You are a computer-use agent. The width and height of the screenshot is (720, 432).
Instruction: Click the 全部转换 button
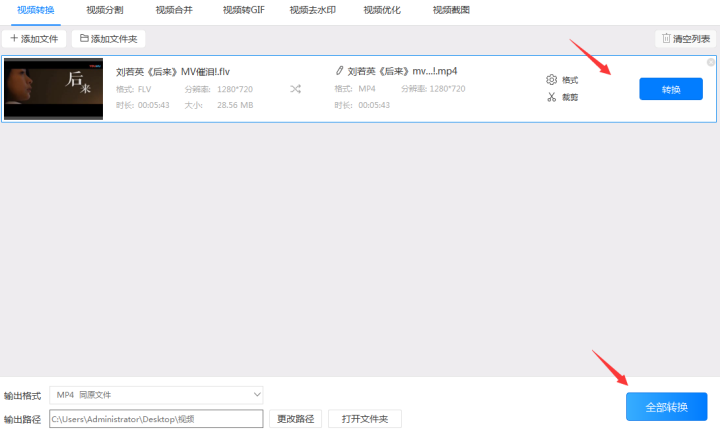click(667, 407)
